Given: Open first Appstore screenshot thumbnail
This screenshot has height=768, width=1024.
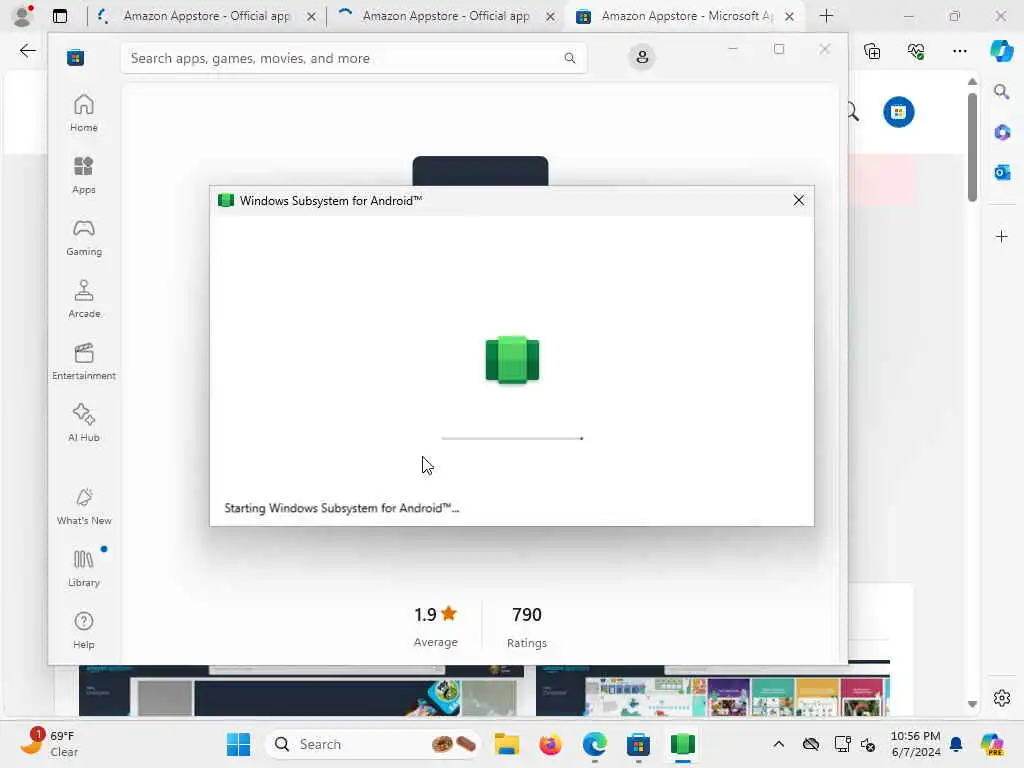Looking at the screenshot, I should (x=301, y=690).
